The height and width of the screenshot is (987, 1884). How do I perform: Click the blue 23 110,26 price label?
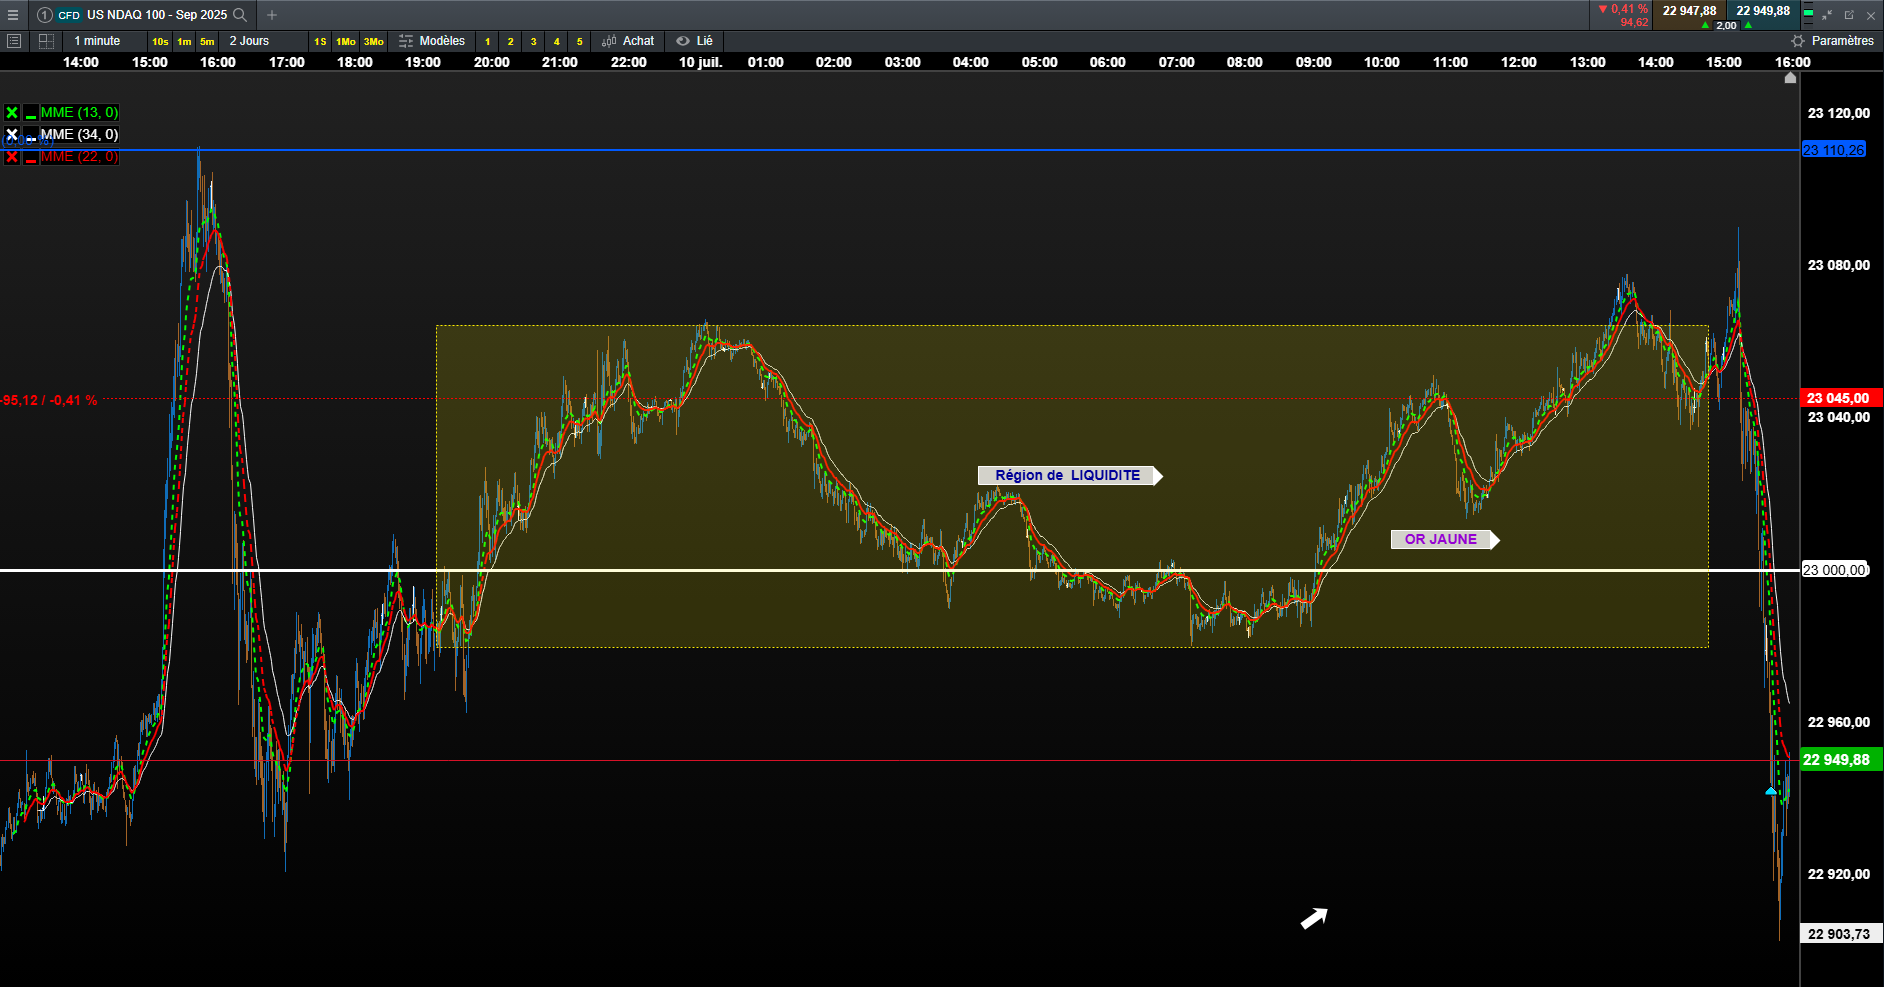click(x=1834, y=150)
